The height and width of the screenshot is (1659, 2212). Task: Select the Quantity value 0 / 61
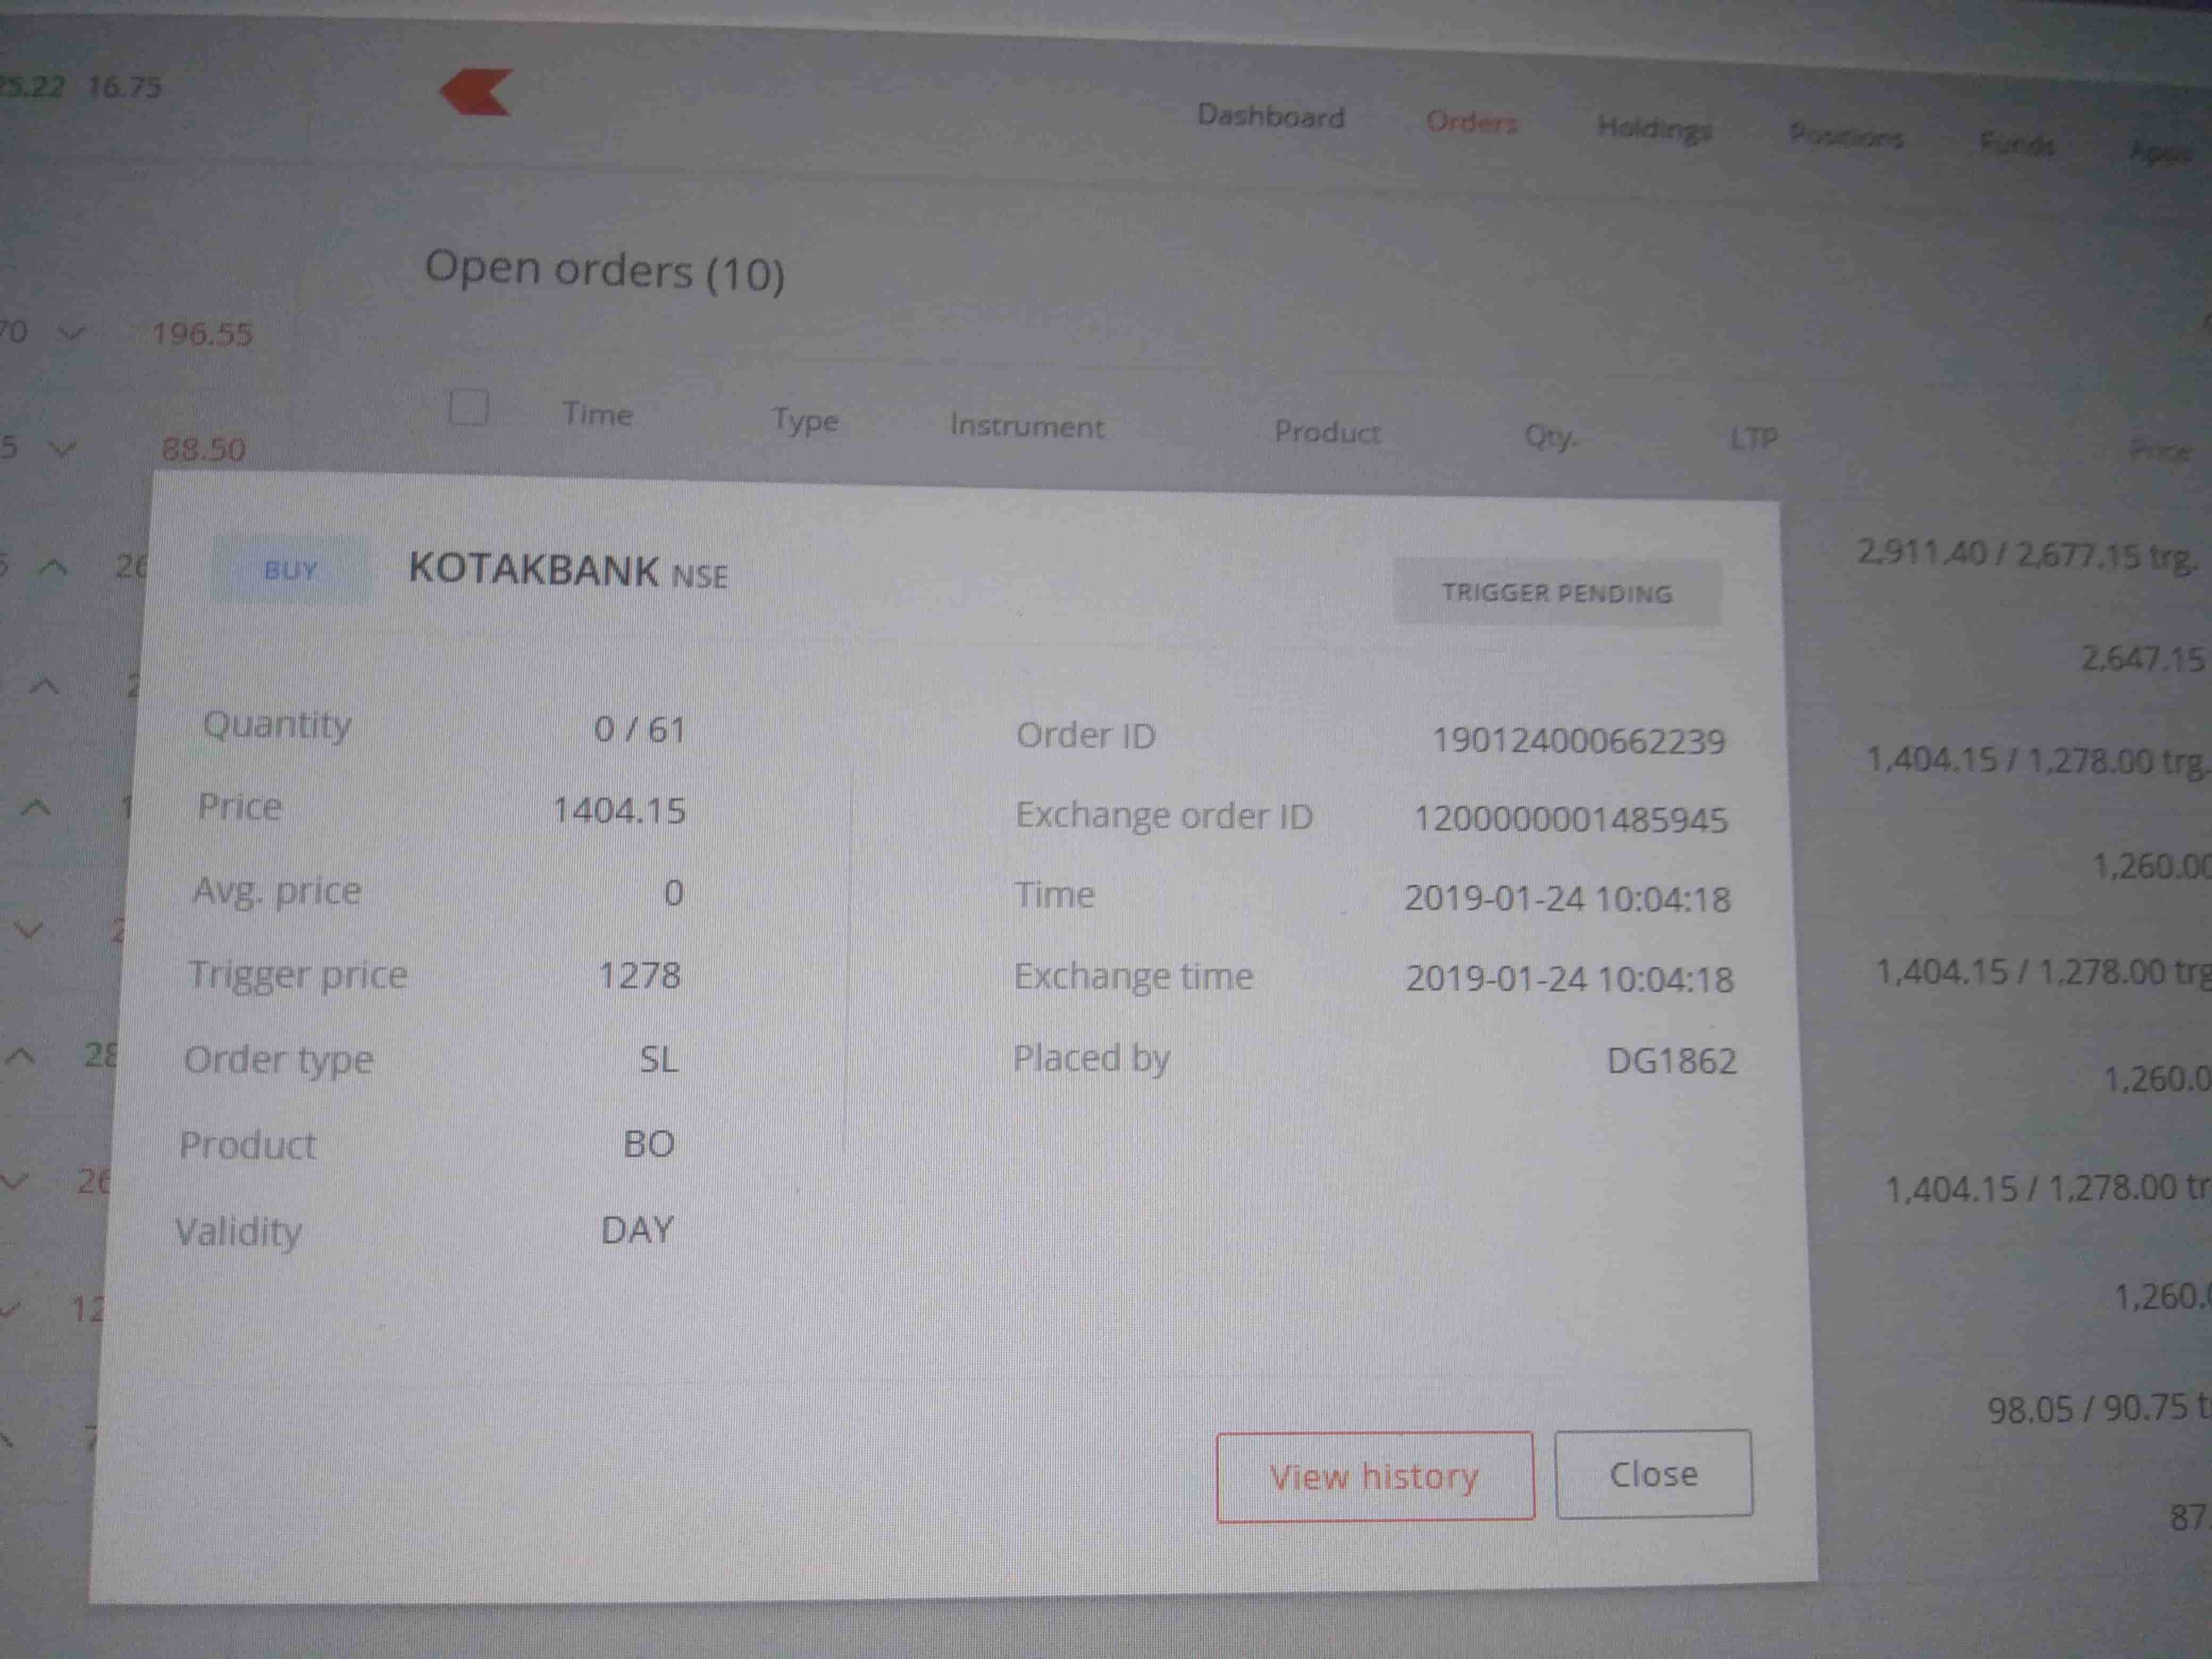[640, 729]
